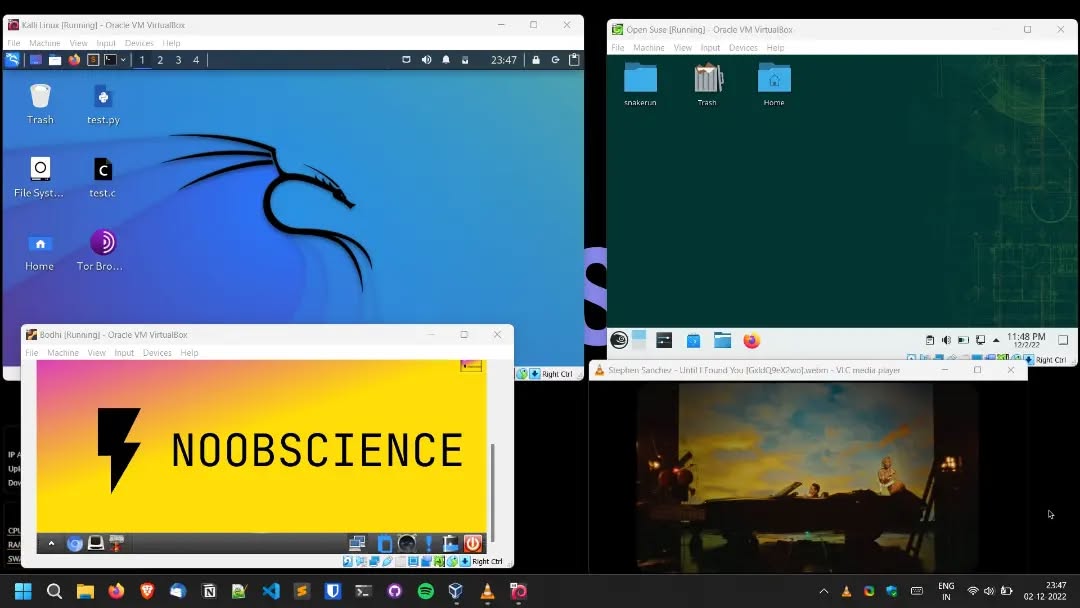Open the Kali applications menu dragon icon
The height and width of the screenshot is (608, 1080).
pos(12,60)
